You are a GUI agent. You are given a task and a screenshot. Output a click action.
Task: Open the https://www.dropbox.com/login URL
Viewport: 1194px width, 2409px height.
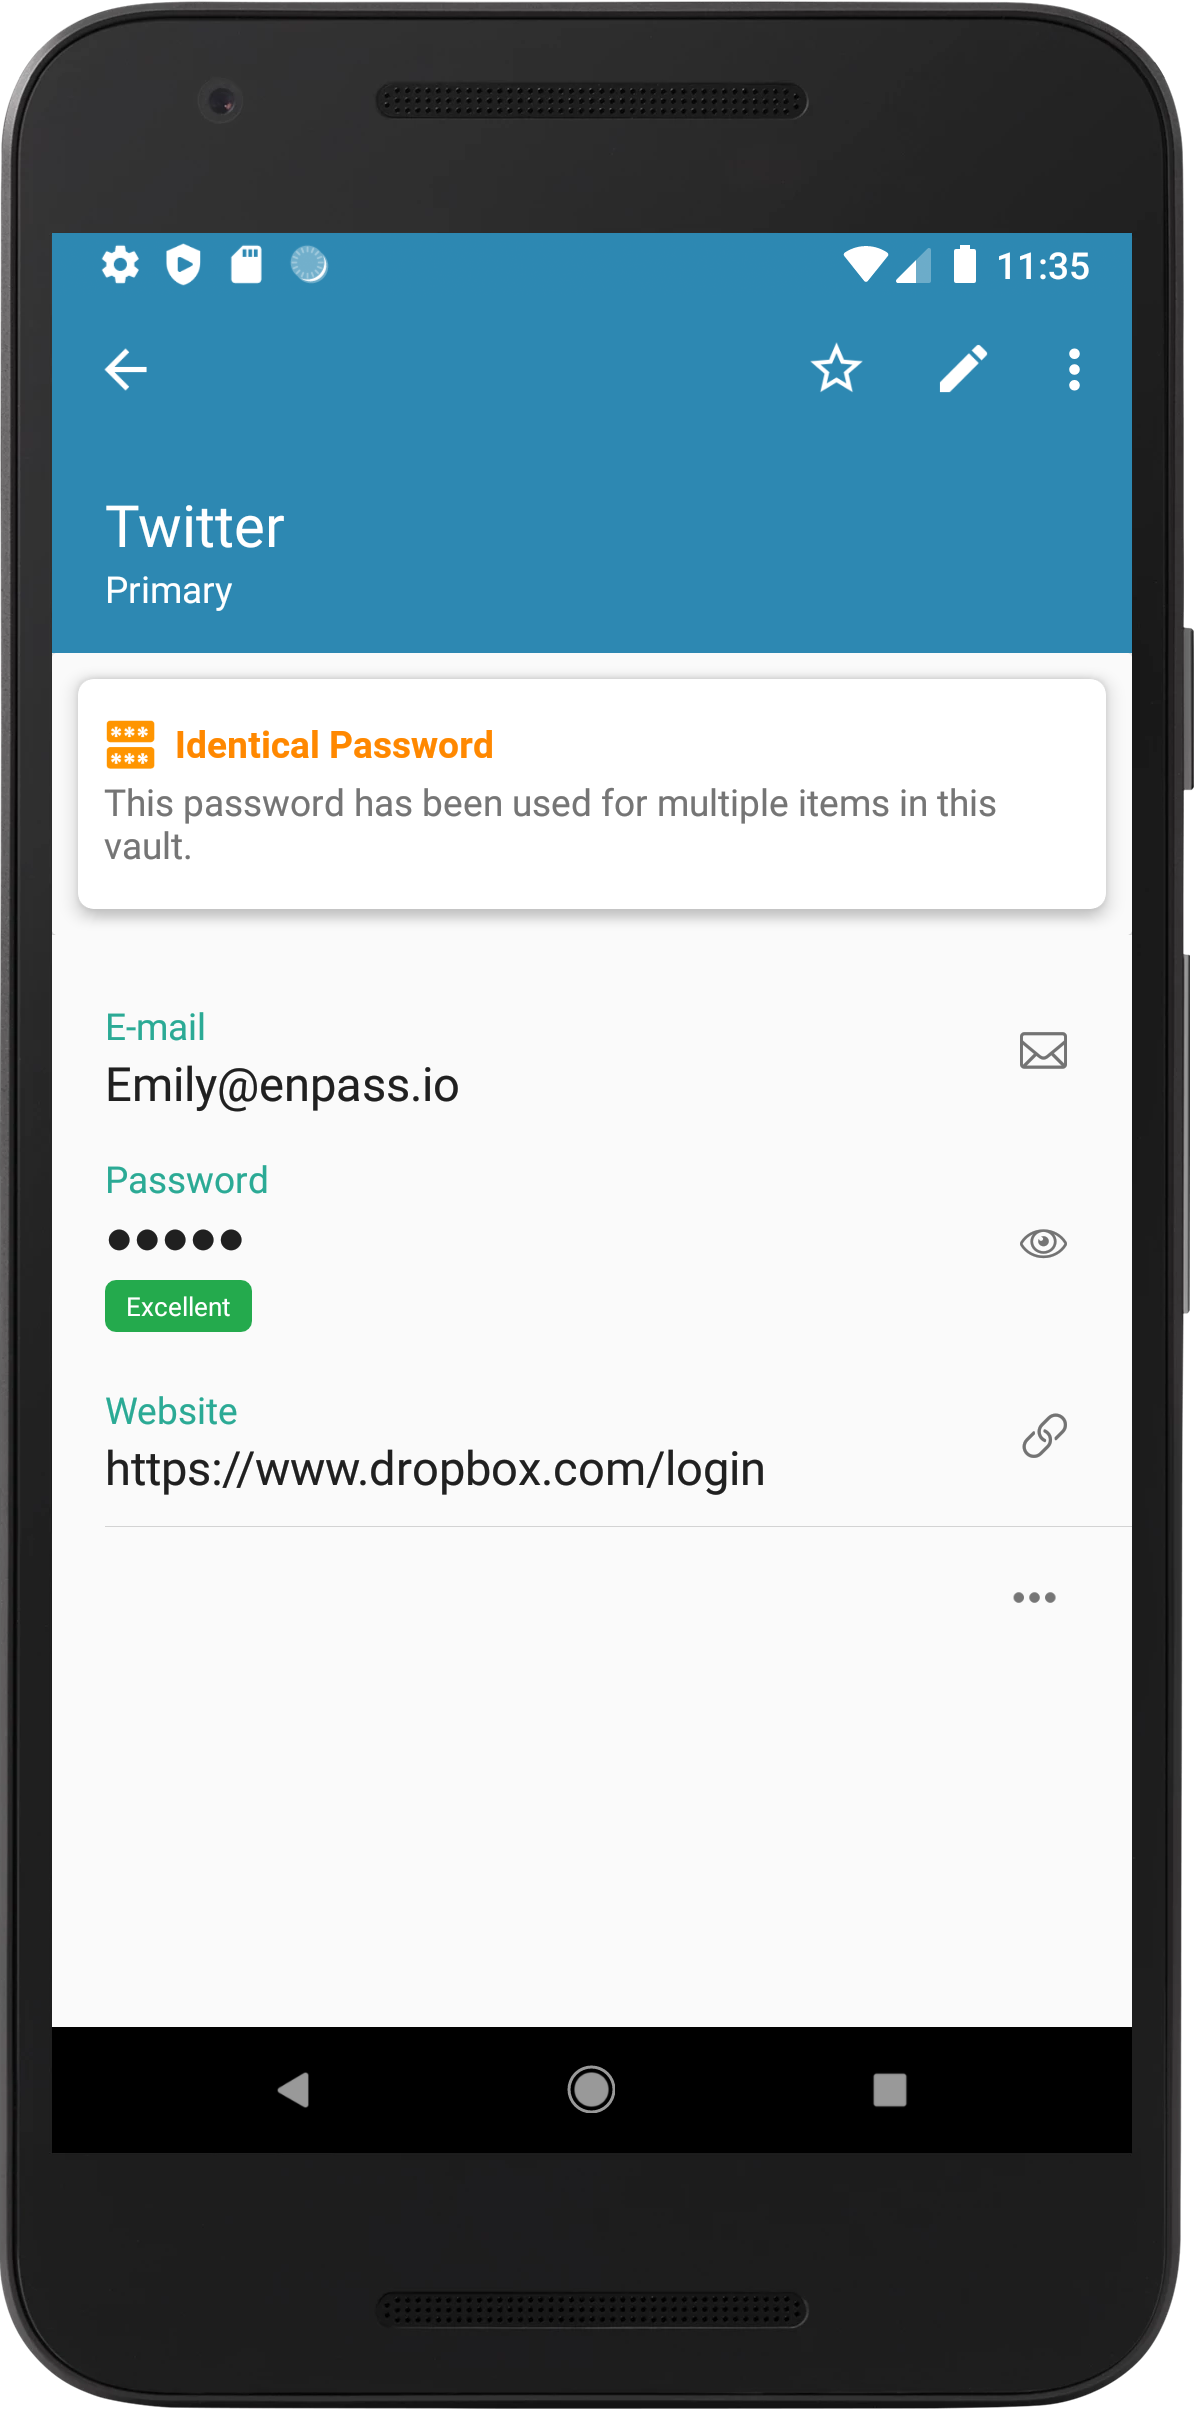click(435, 1470)
